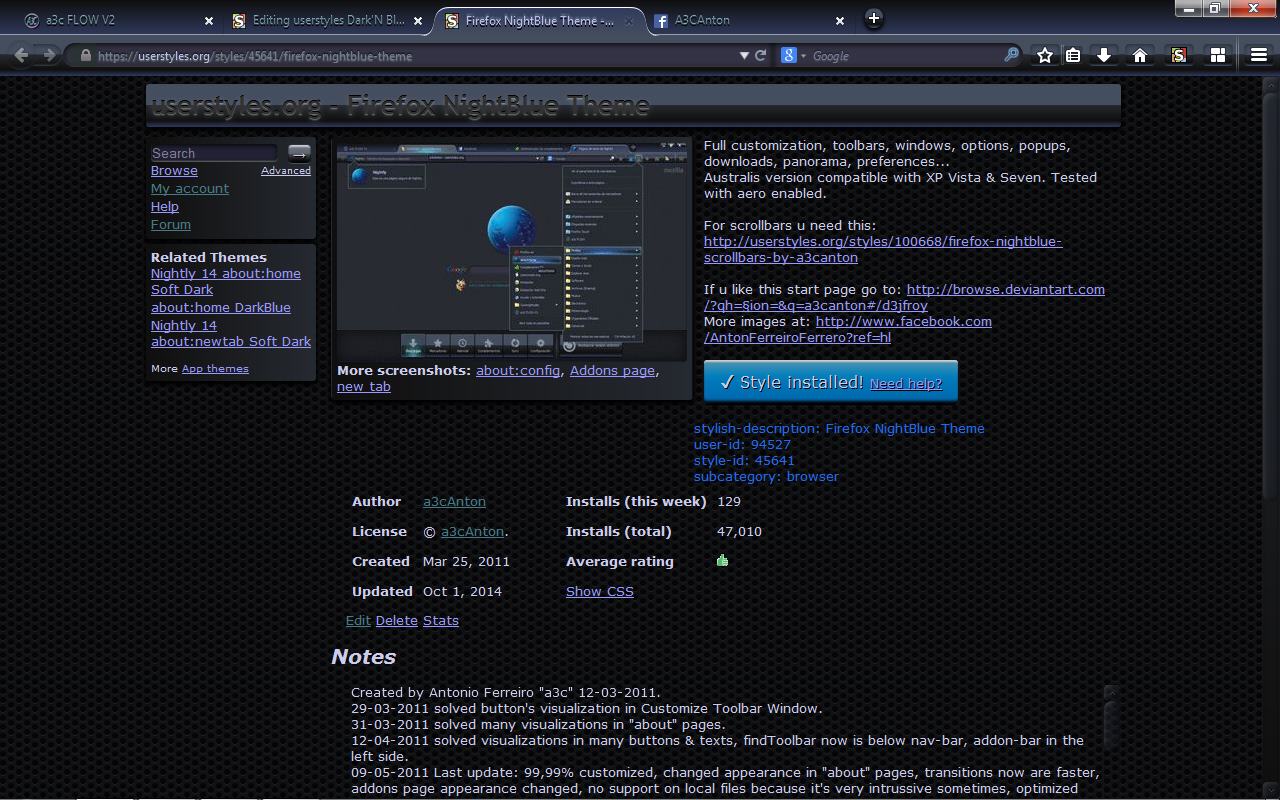This screenshot has width=1280, height=800.
Task: Click the Style installed! button
Action: point(830,382)
